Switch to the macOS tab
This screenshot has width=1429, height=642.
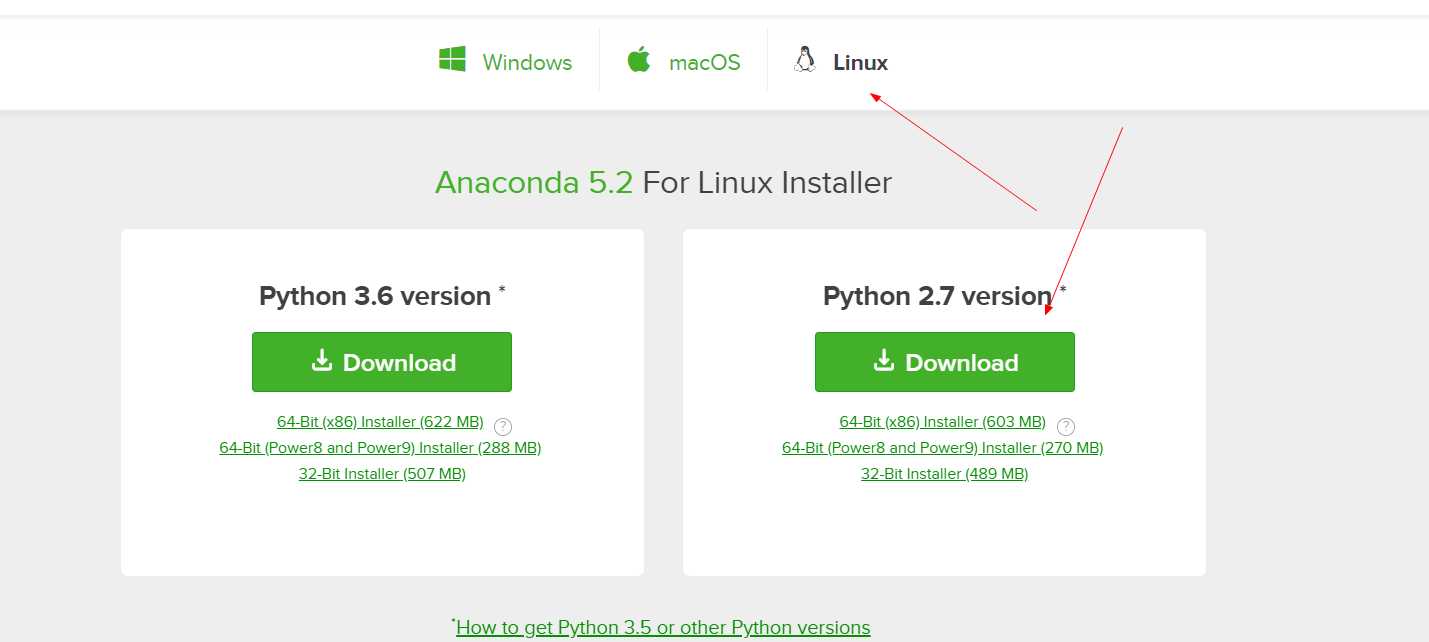coord(684,62)
